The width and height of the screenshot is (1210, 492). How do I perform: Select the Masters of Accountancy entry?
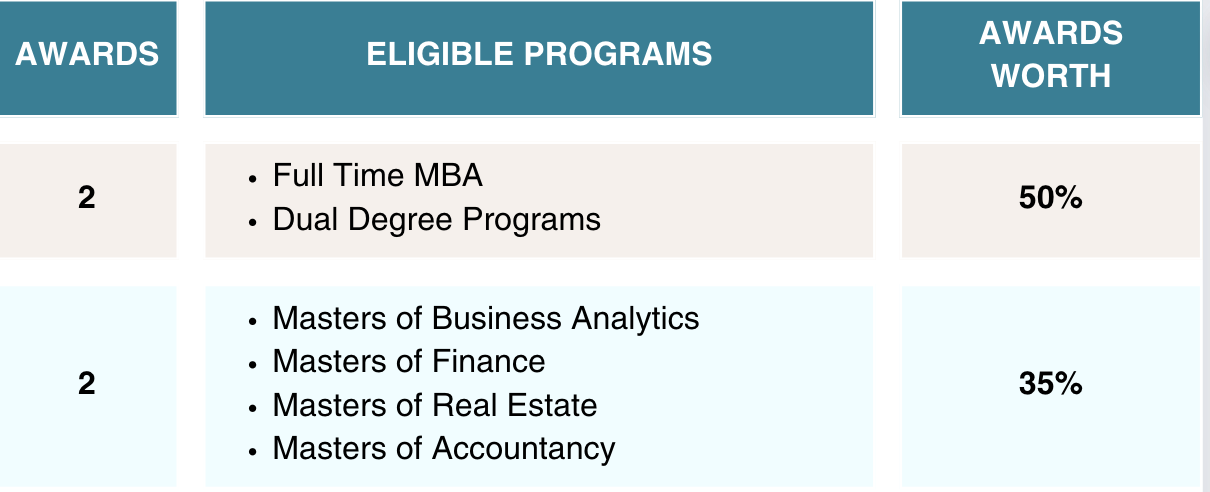[x=443, y=448]
